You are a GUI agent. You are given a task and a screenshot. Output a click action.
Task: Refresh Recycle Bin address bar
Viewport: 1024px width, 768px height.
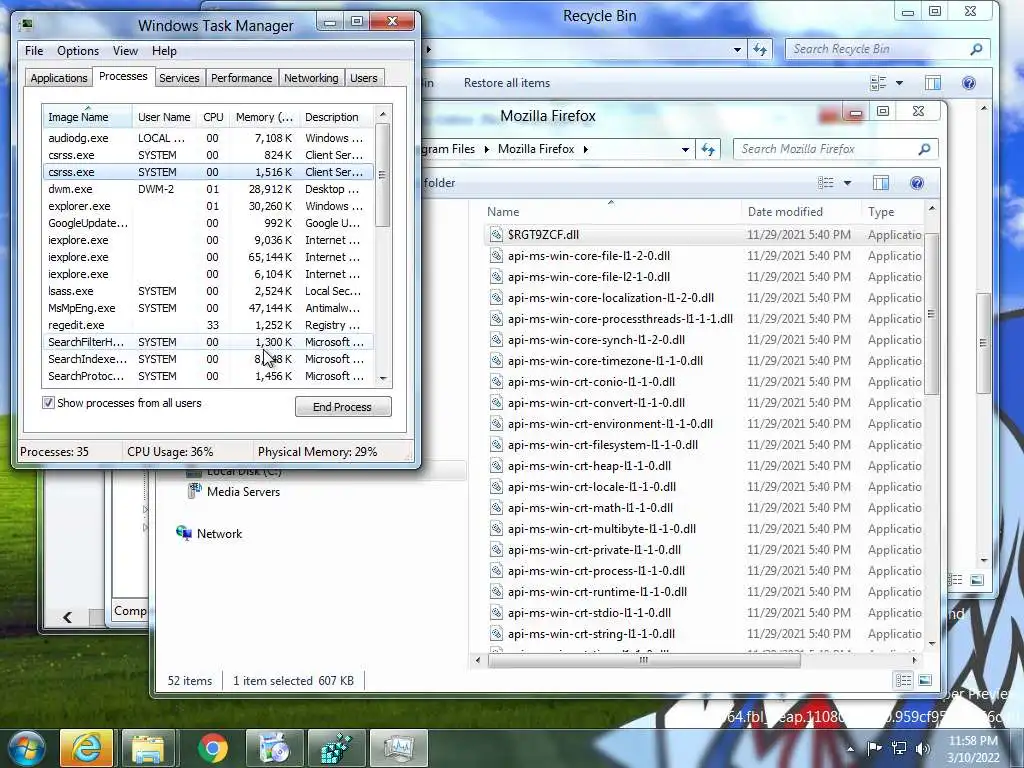(760, 49)
